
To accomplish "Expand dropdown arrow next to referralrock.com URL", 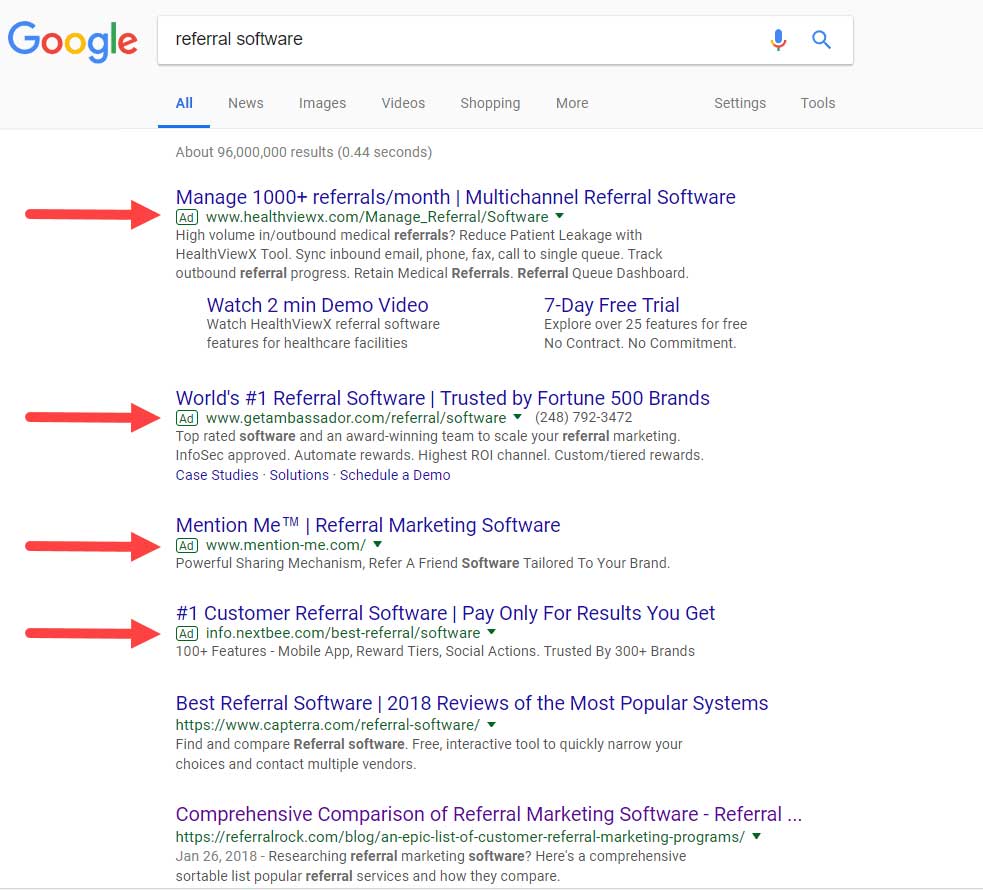I will pos(757,836).
